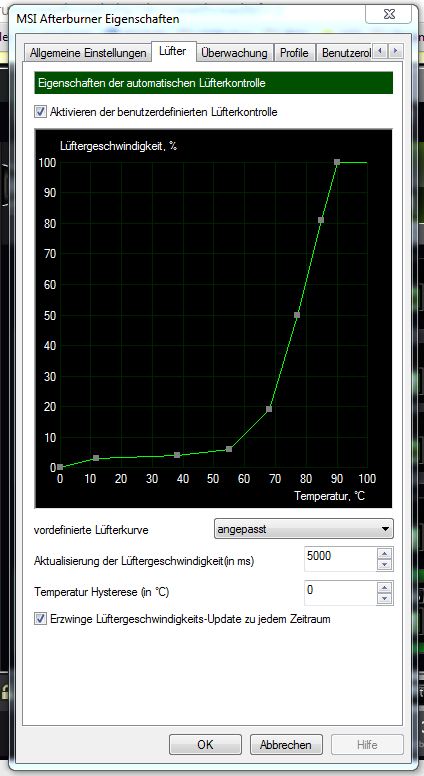Switch to Allgemeine Einstellungen tab
Image resolution: width=424 pixels, height=776 pixels.
88,52
